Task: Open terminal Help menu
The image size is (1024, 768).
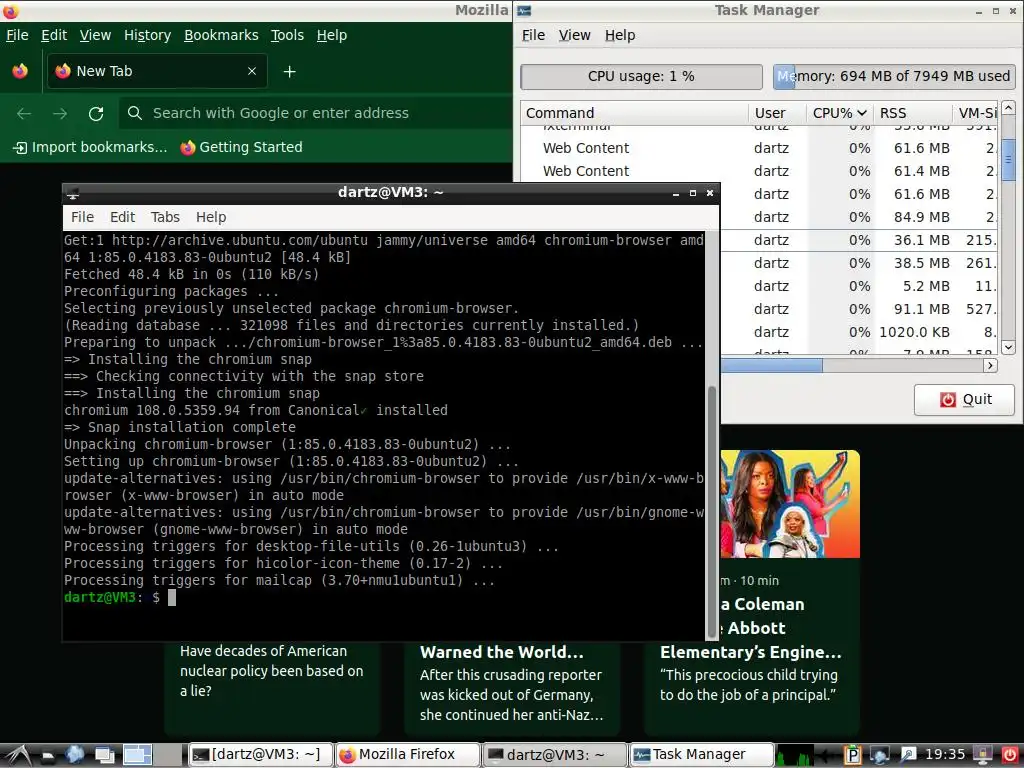Action: (x=211, y=217)
